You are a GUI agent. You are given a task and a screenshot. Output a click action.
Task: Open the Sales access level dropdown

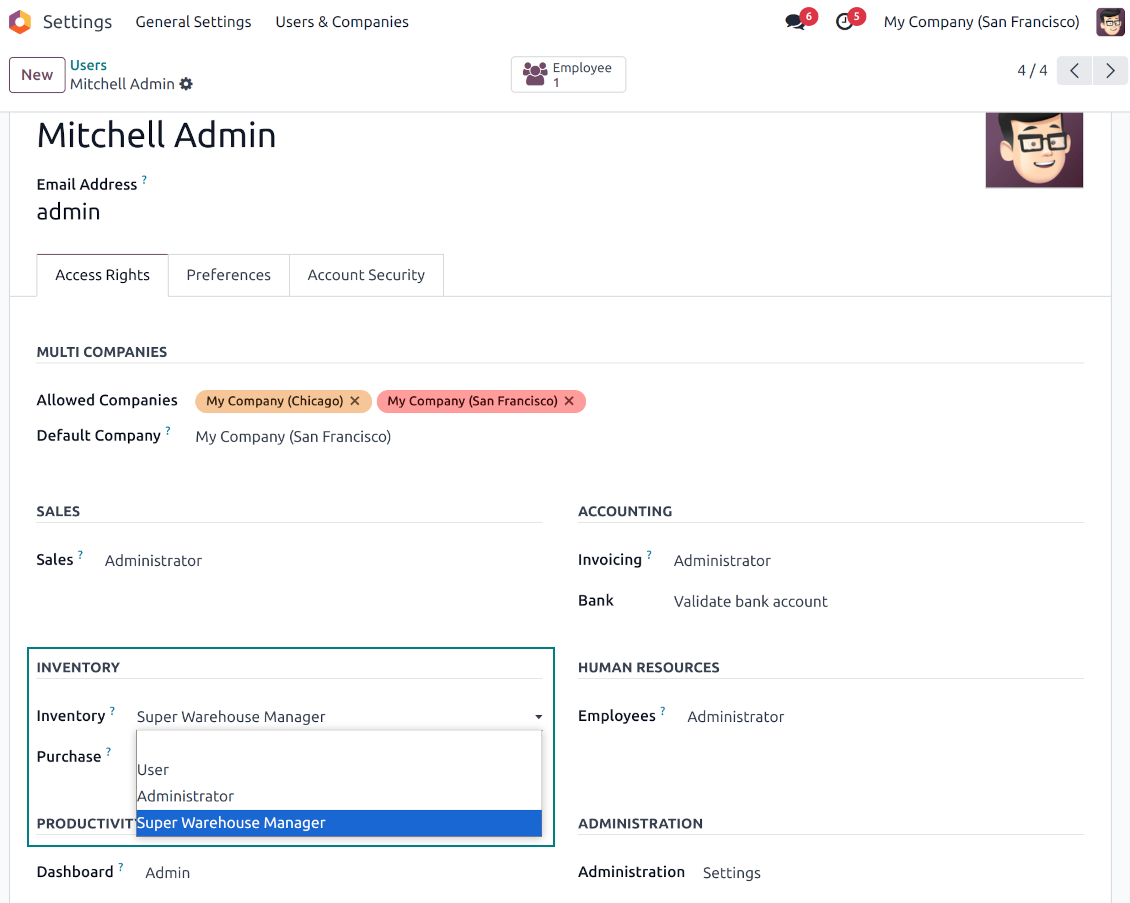(x=153, y=561)
